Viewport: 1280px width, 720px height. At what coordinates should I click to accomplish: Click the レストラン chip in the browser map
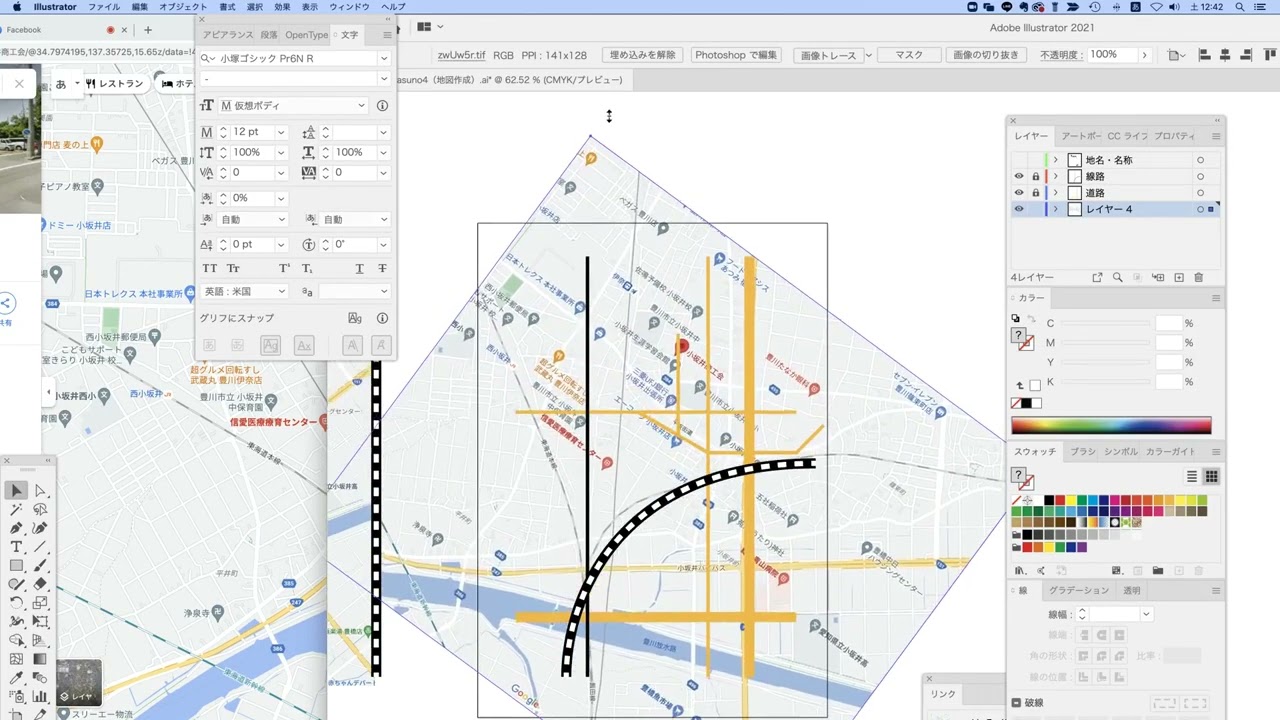tap(116, 83)
